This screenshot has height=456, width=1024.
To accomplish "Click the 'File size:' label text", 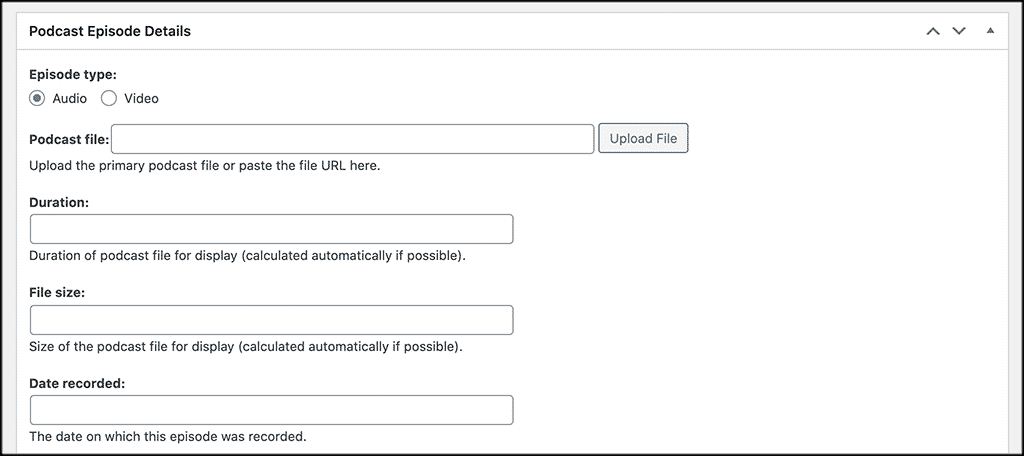I will pos(57,293).
